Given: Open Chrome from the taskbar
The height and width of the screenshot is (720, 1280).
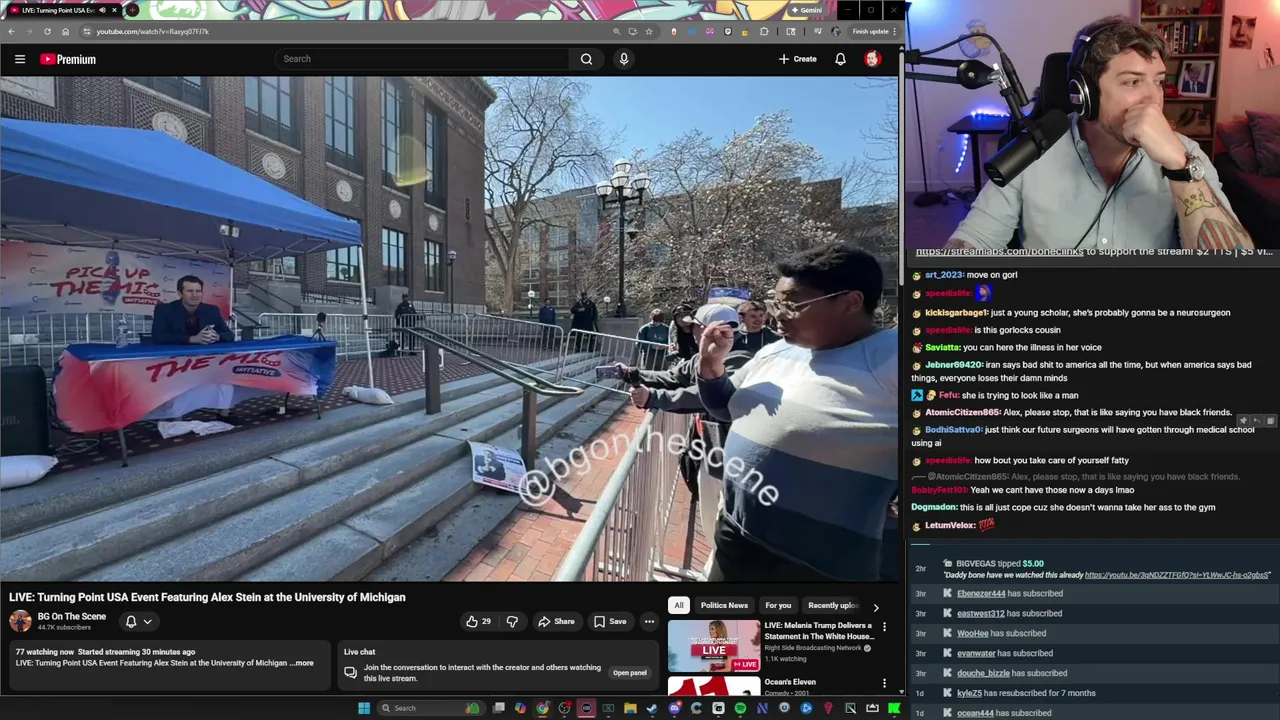Looking at the screenshot, I should tap(542, 708).
